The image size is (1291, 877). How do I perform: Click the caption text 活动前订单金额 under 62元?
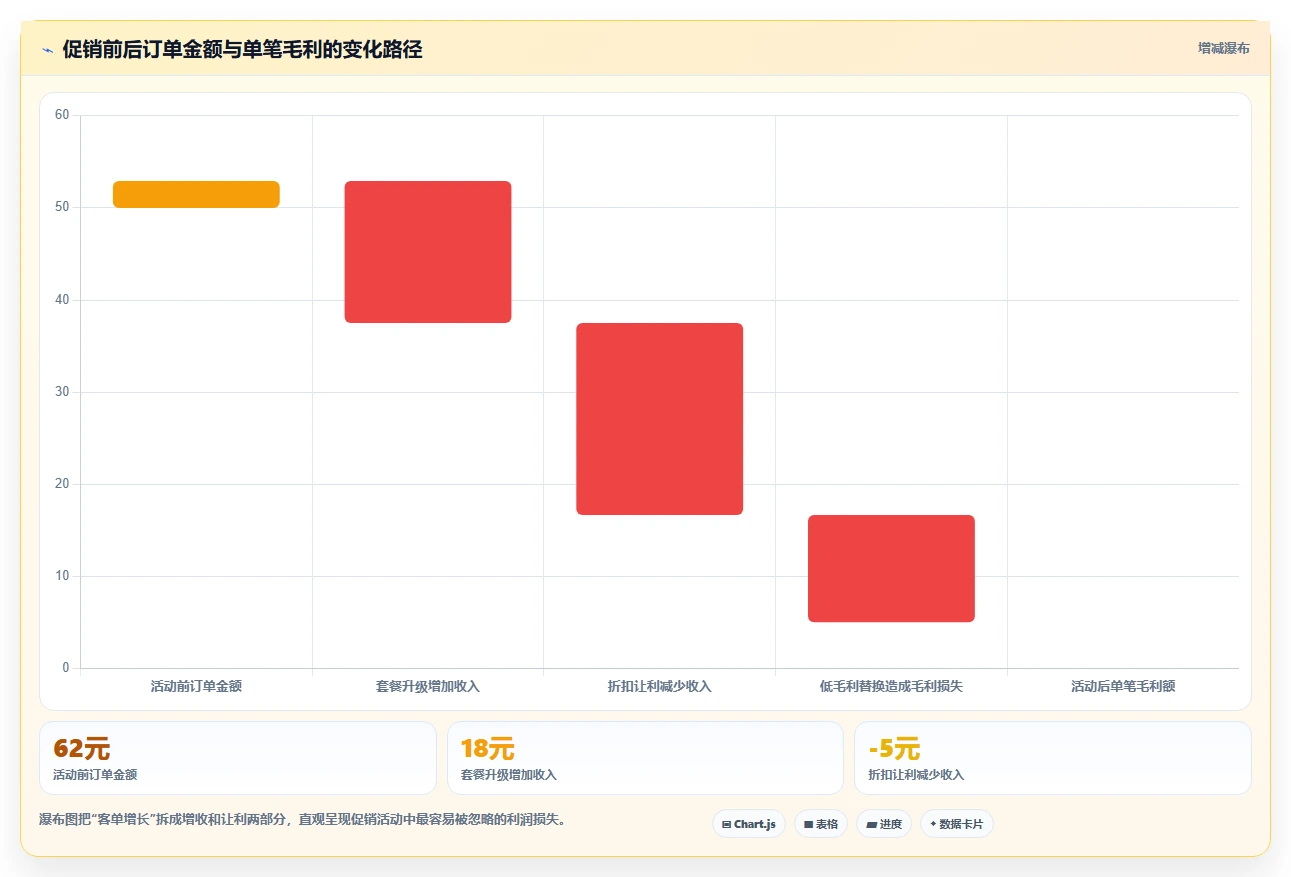[x=95, y=775]
